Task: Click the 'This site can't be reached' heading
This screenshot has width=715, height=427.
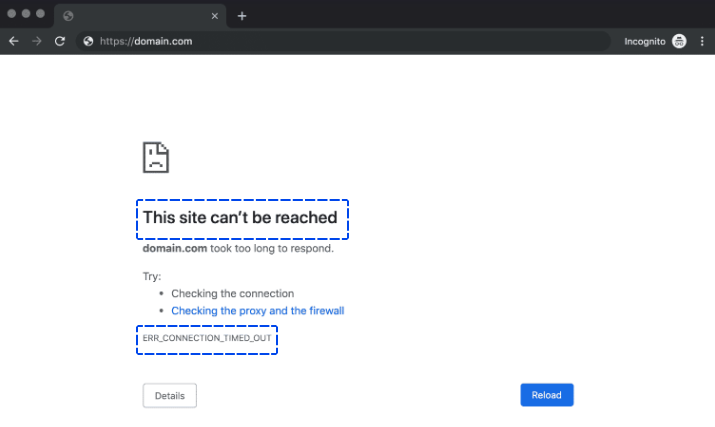Action: [240, 218]
